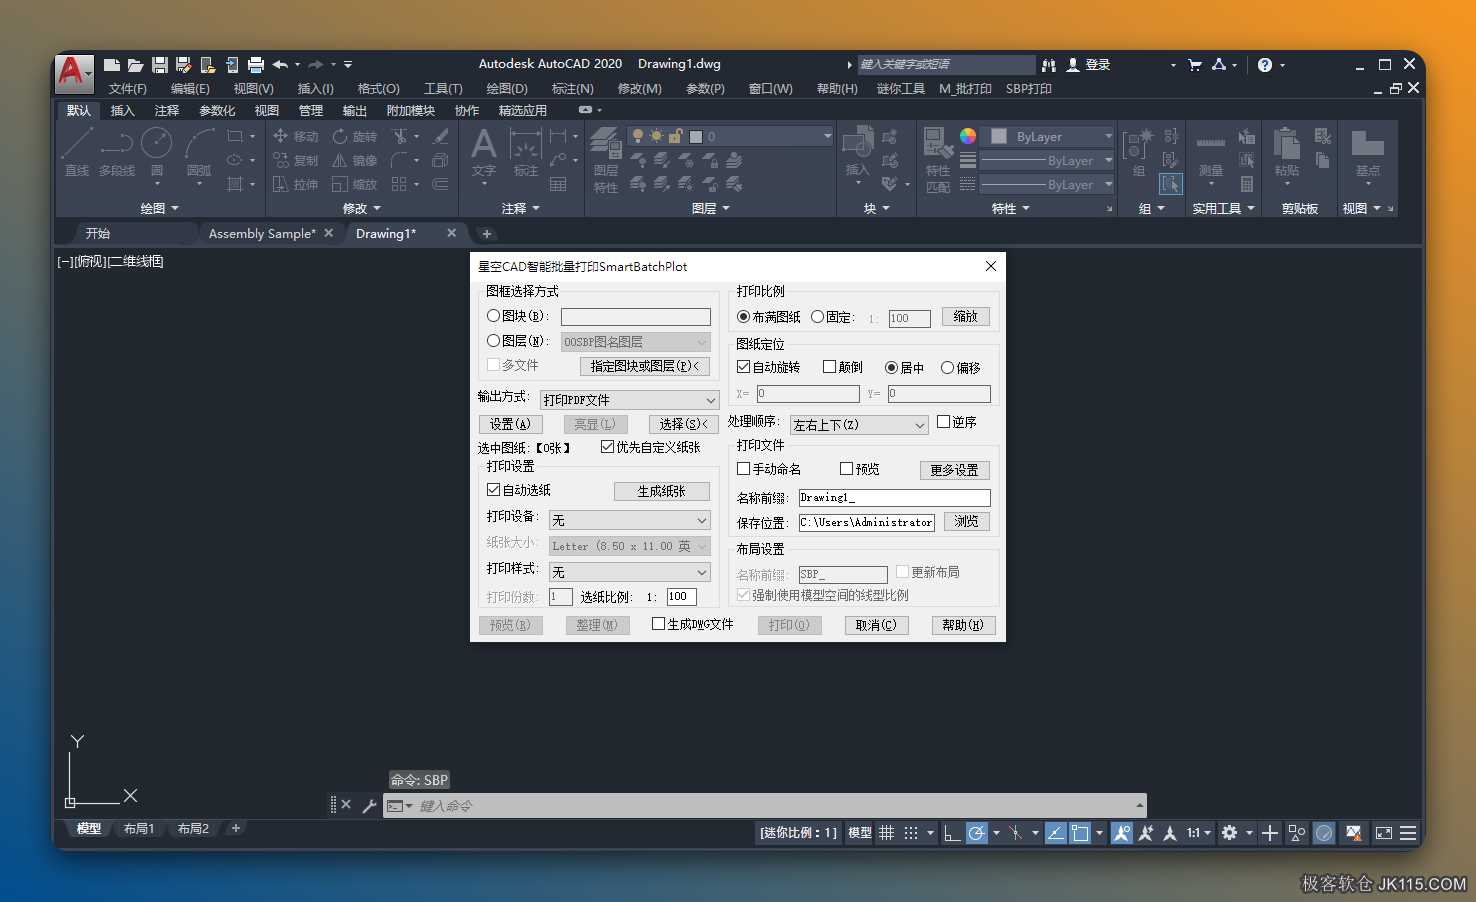Click the 指定图块或图层(P)< button

(x=645, y=366)
